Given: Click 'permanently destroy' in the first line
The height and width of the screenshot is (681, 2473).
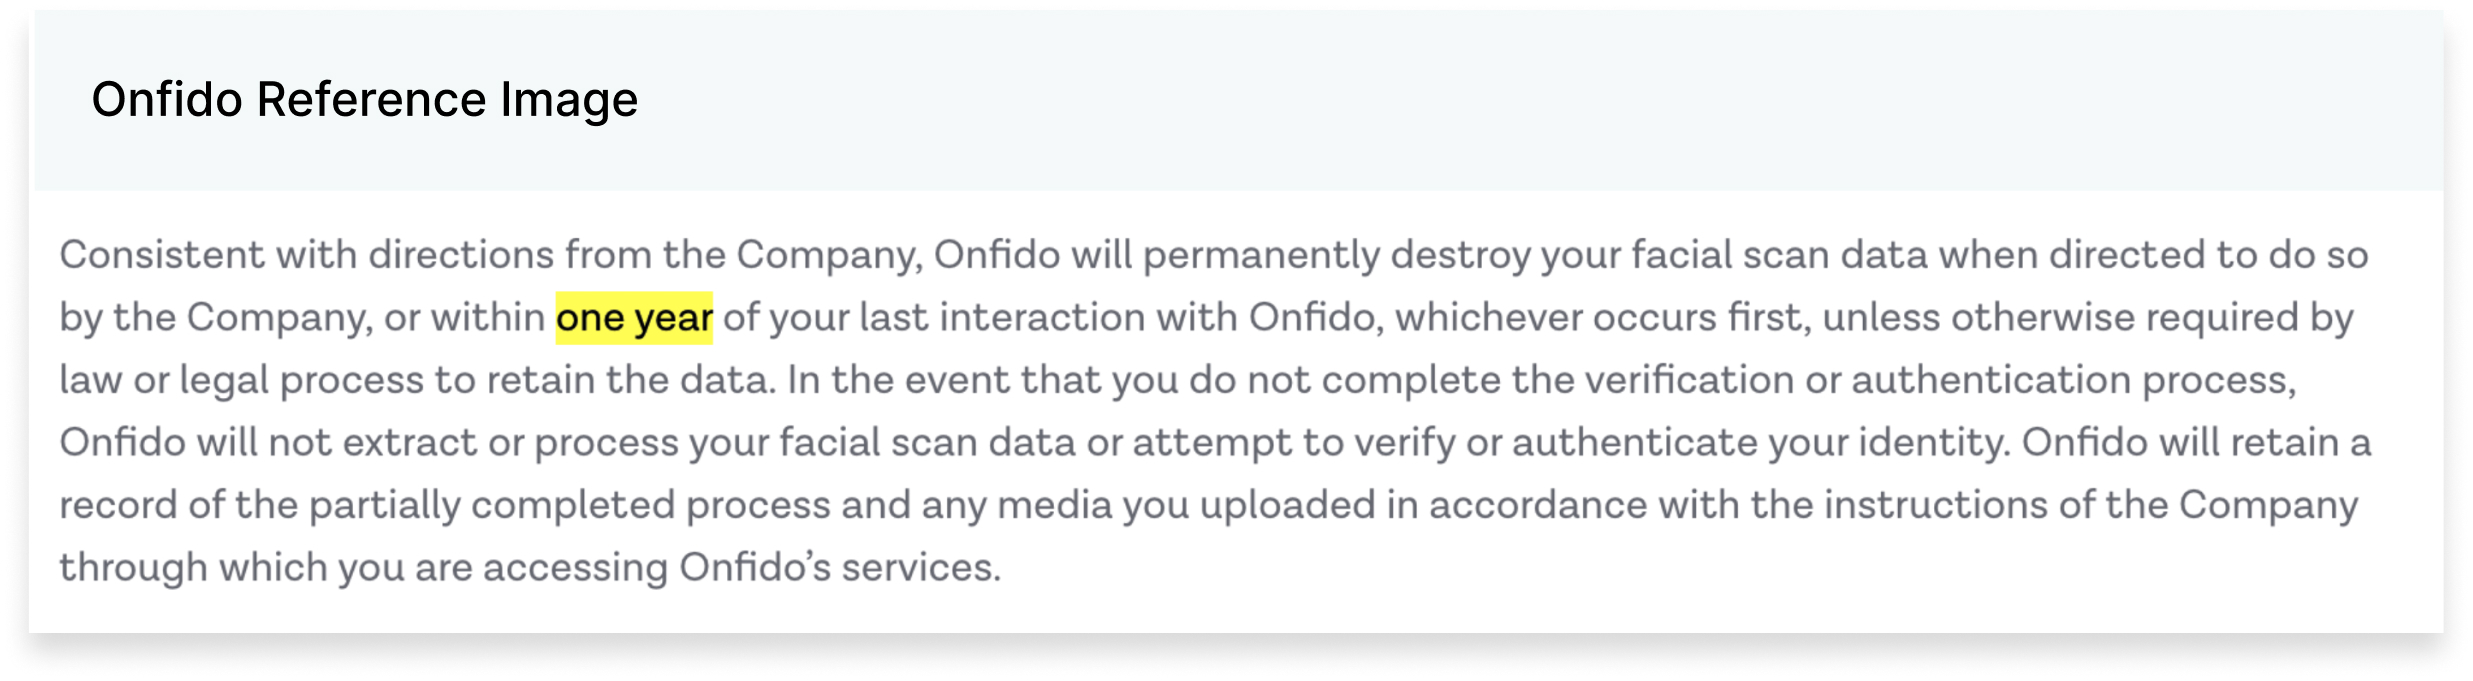Looking at the screenshot, I should [x=1336, y=256].
